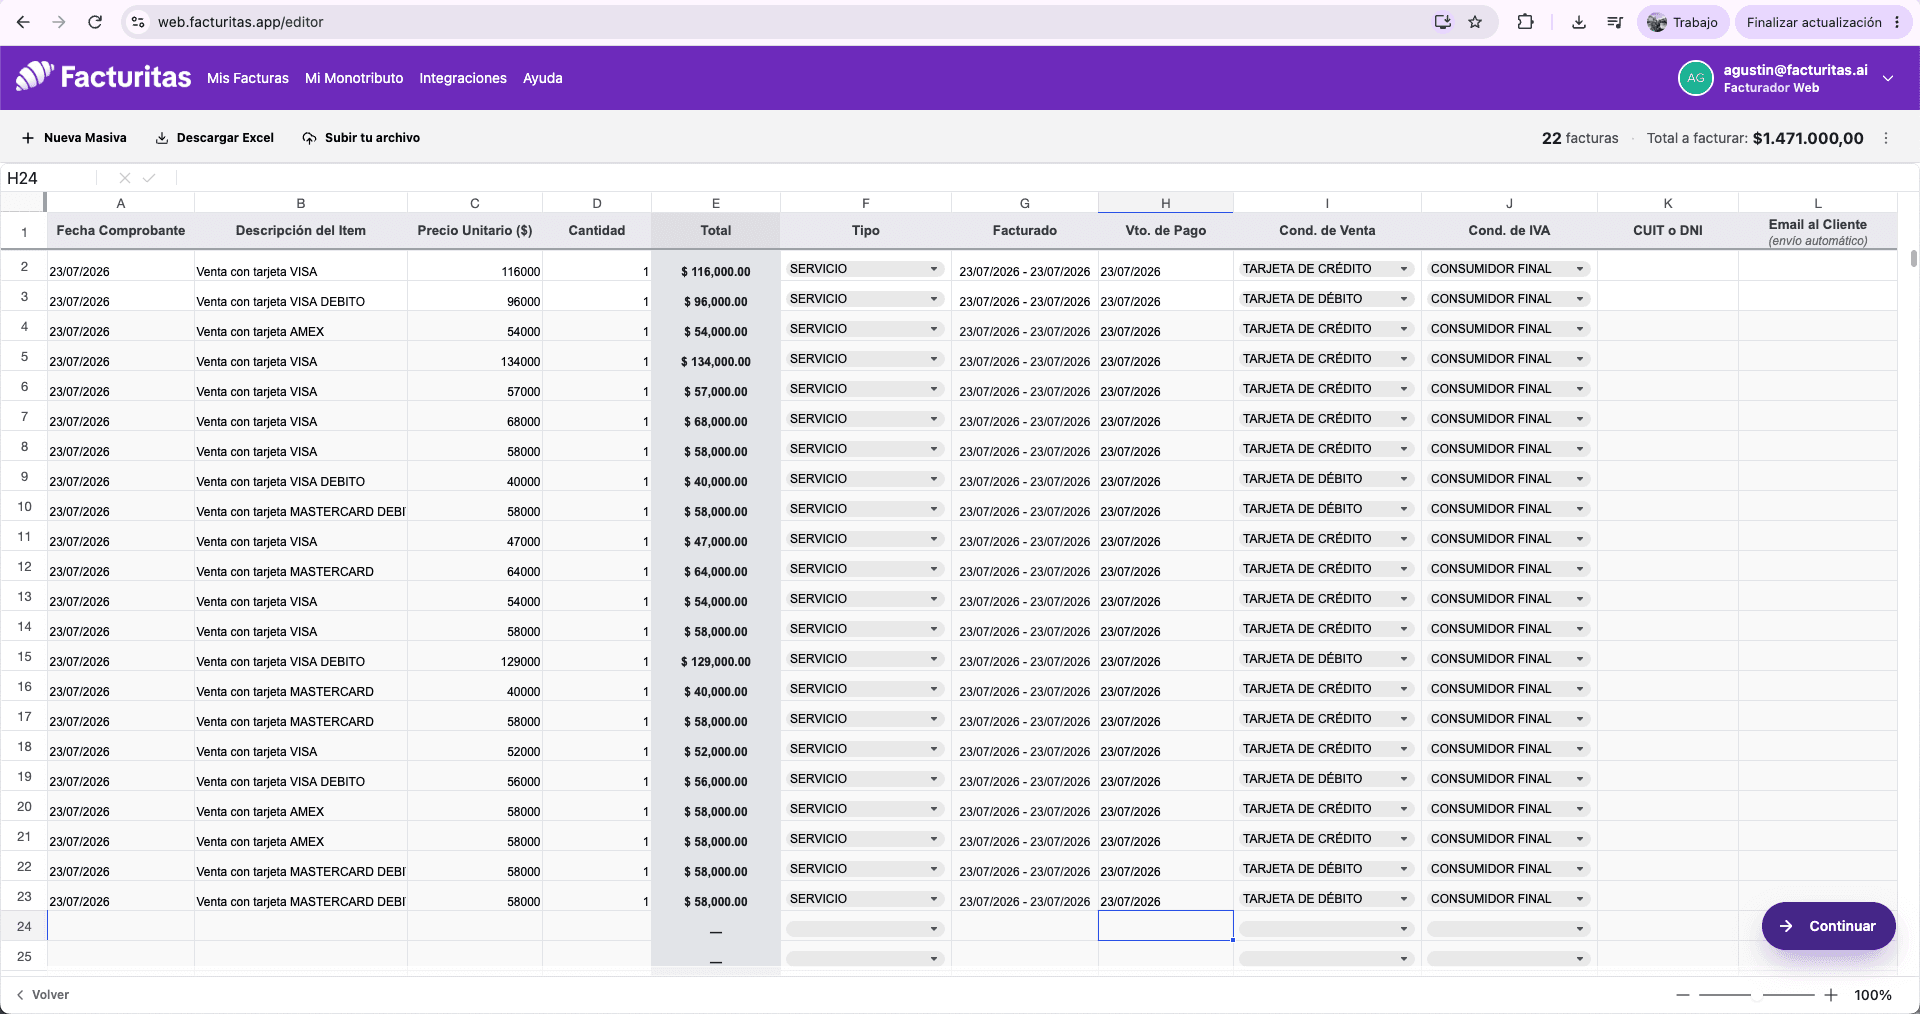Screen dimensions: 1920x1014
Task: Click the zoom in plus icon
Action: pos(1831,995)
